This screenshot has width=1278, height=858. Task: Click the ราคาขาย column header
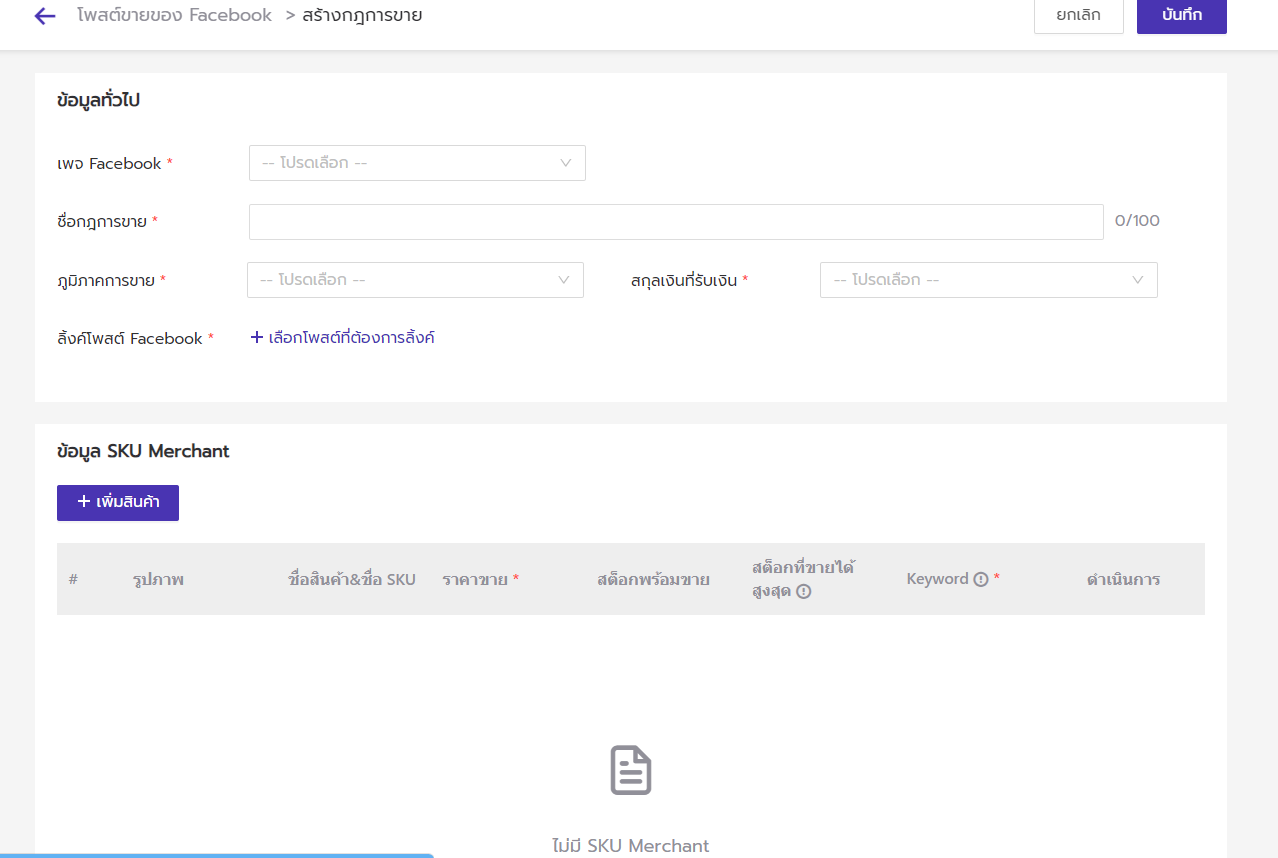click(x=475, y=579)
